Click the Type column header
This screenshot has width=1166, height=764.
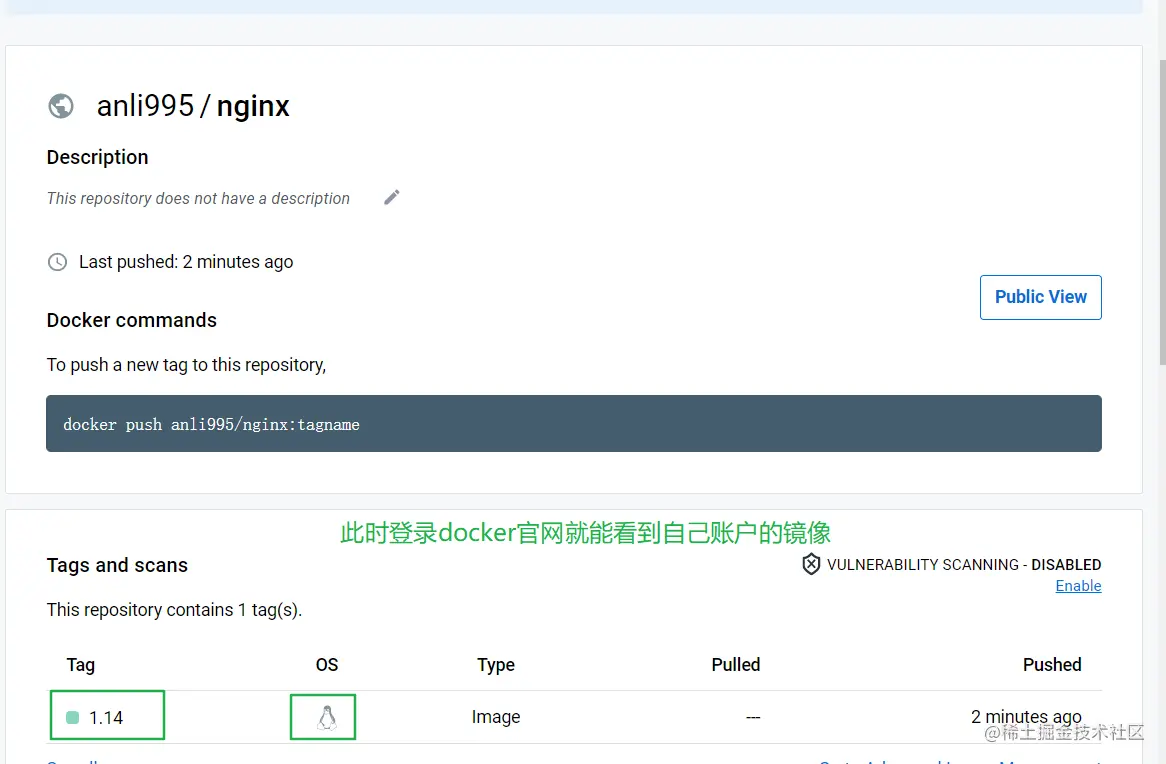[496, 665]
